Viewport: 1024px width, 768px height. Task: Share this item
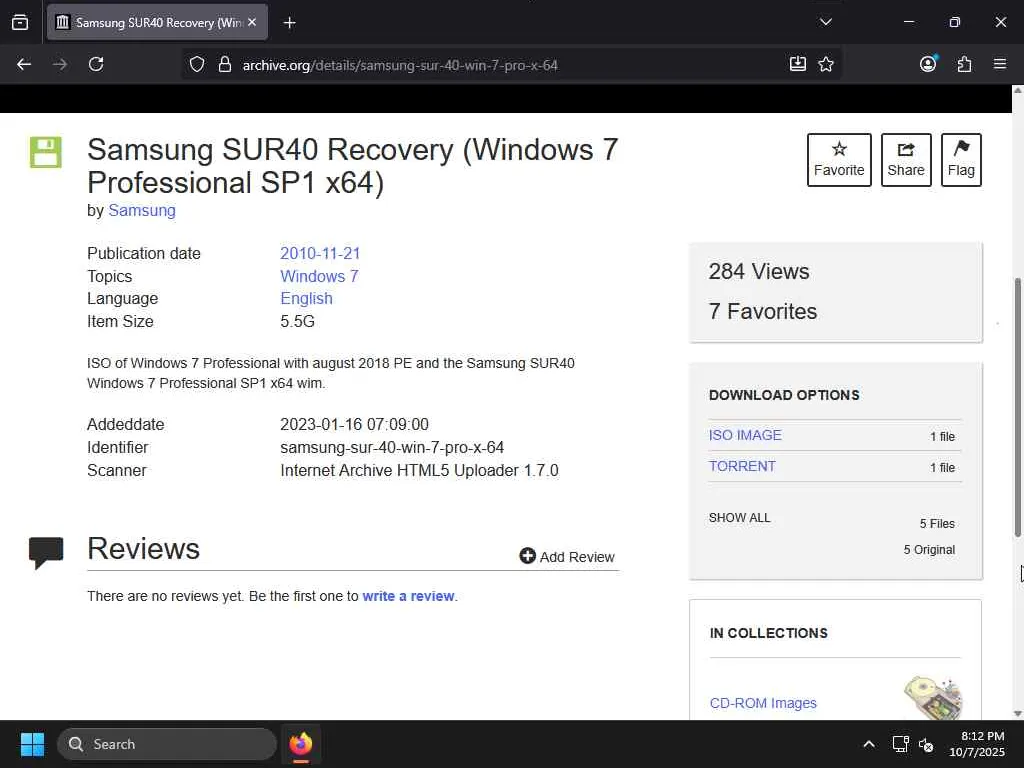906,160
